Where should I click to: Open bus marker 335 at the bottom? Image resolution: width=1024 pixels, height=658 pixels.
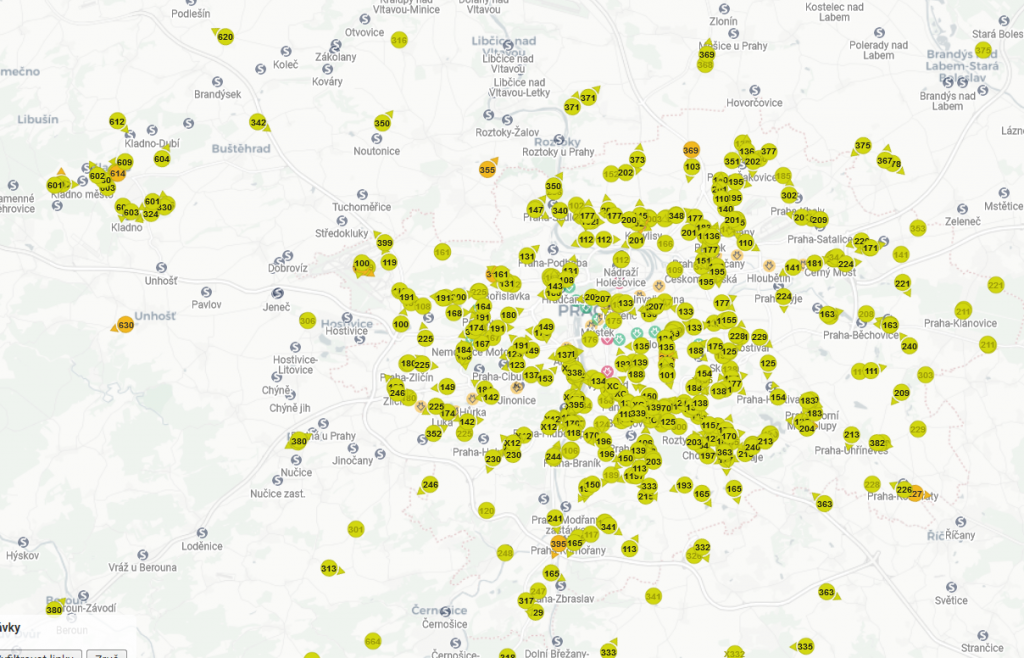pos(805,646)
